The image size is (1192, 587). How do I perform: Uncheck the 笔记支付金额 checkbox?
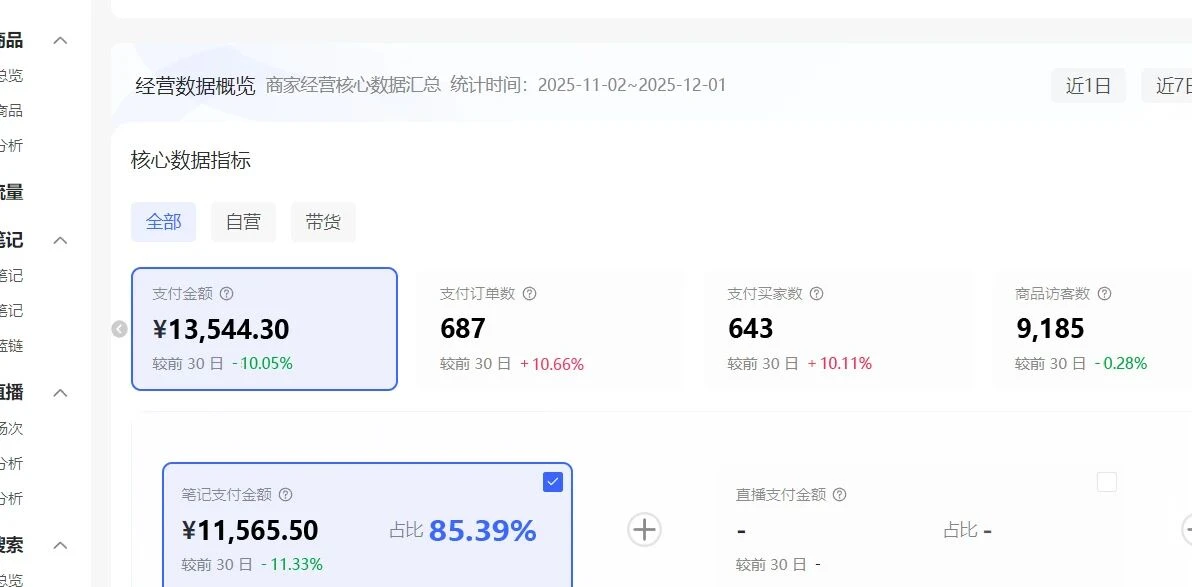click(552, 482)
